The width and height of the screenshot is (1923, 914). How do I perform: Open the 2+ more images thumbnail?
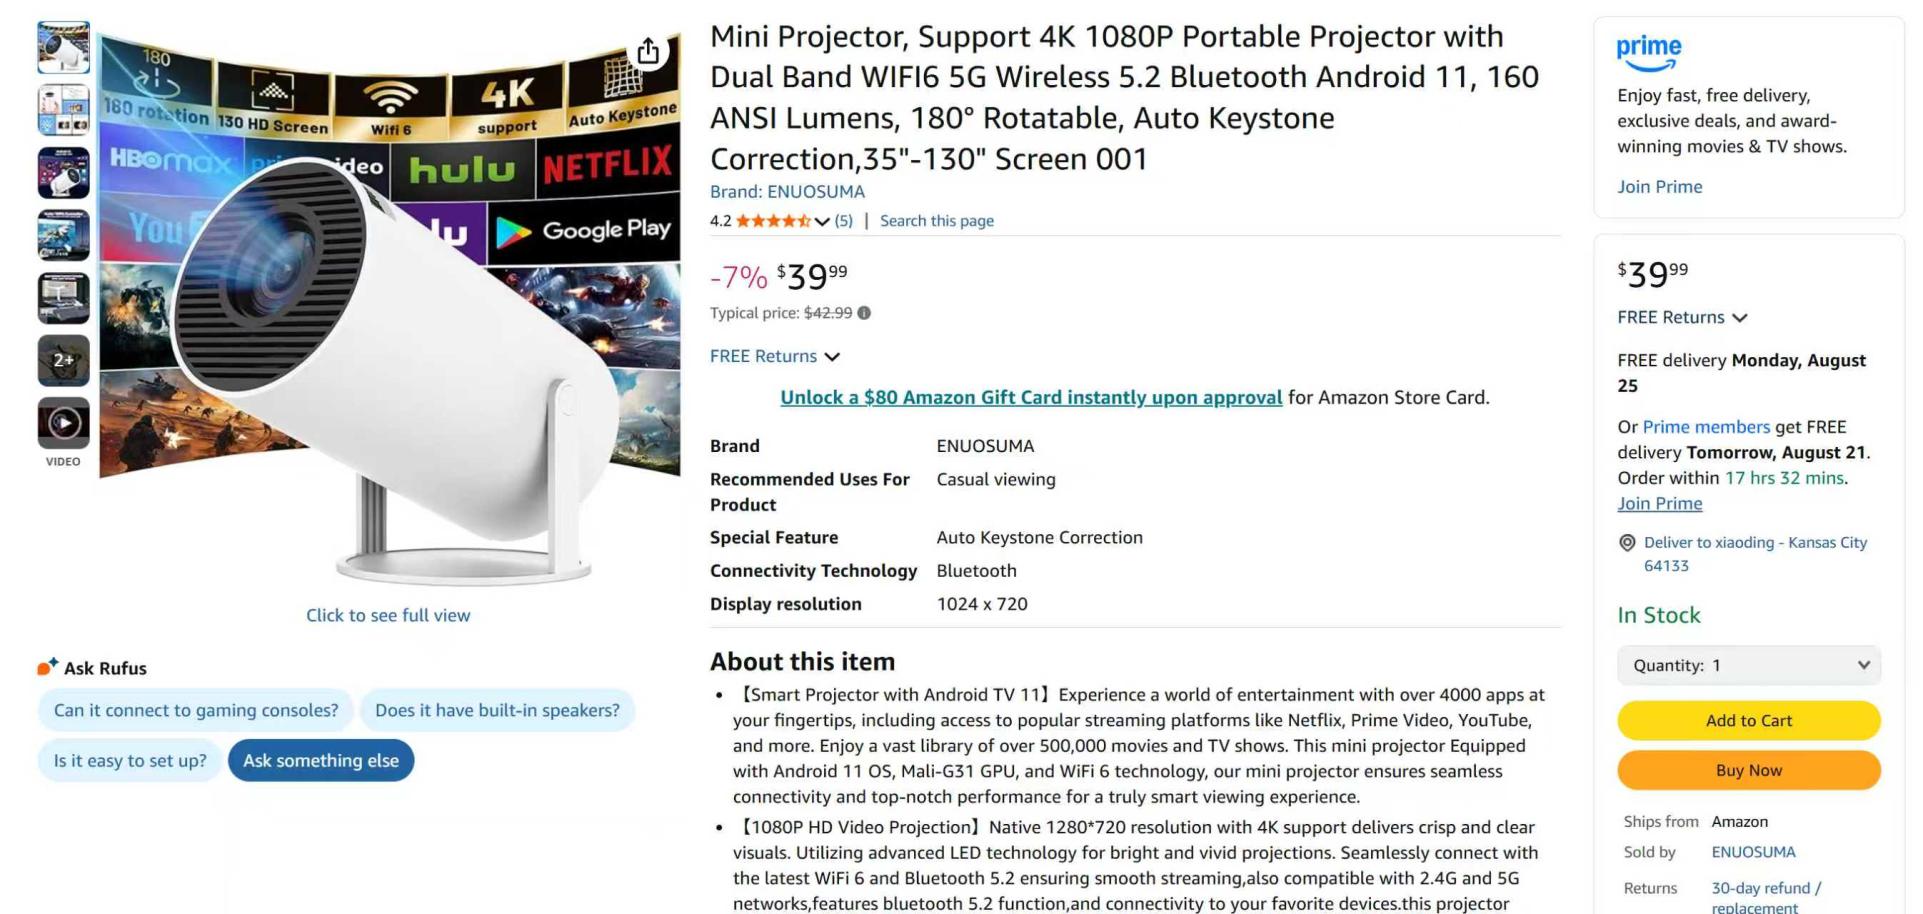pos(63,360)
